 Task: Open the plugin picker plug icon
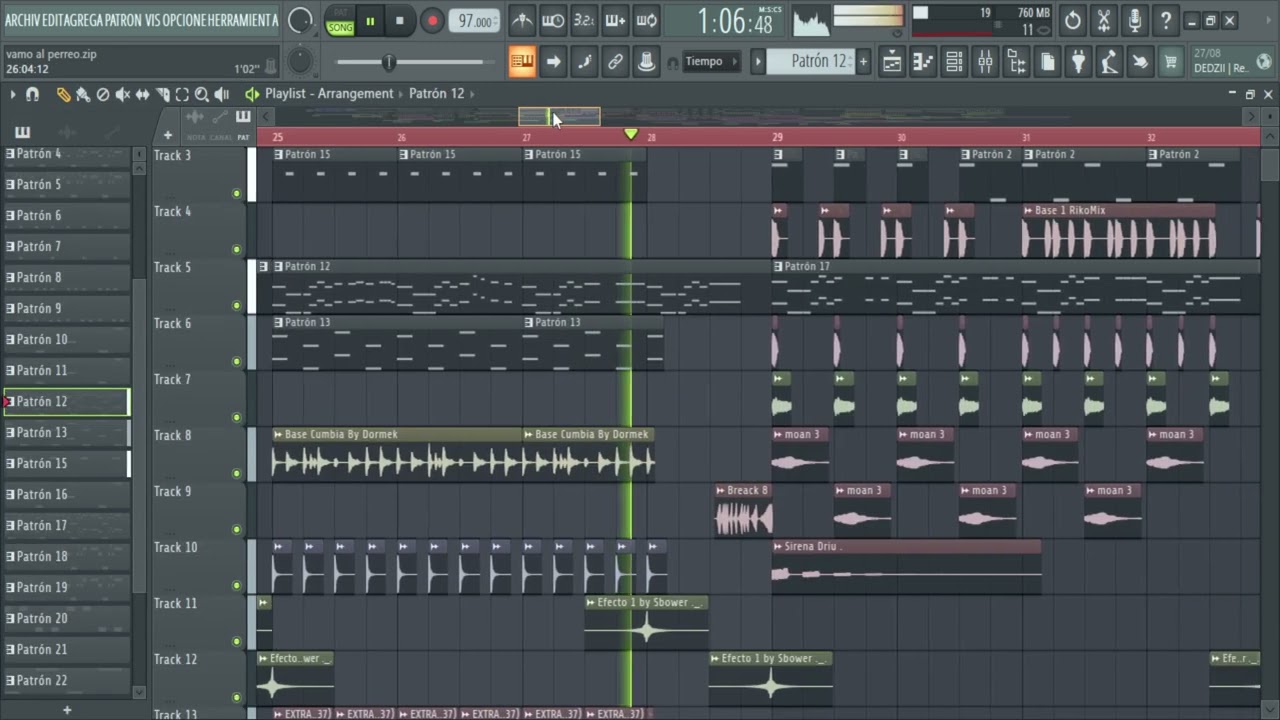pos(1078,62)
